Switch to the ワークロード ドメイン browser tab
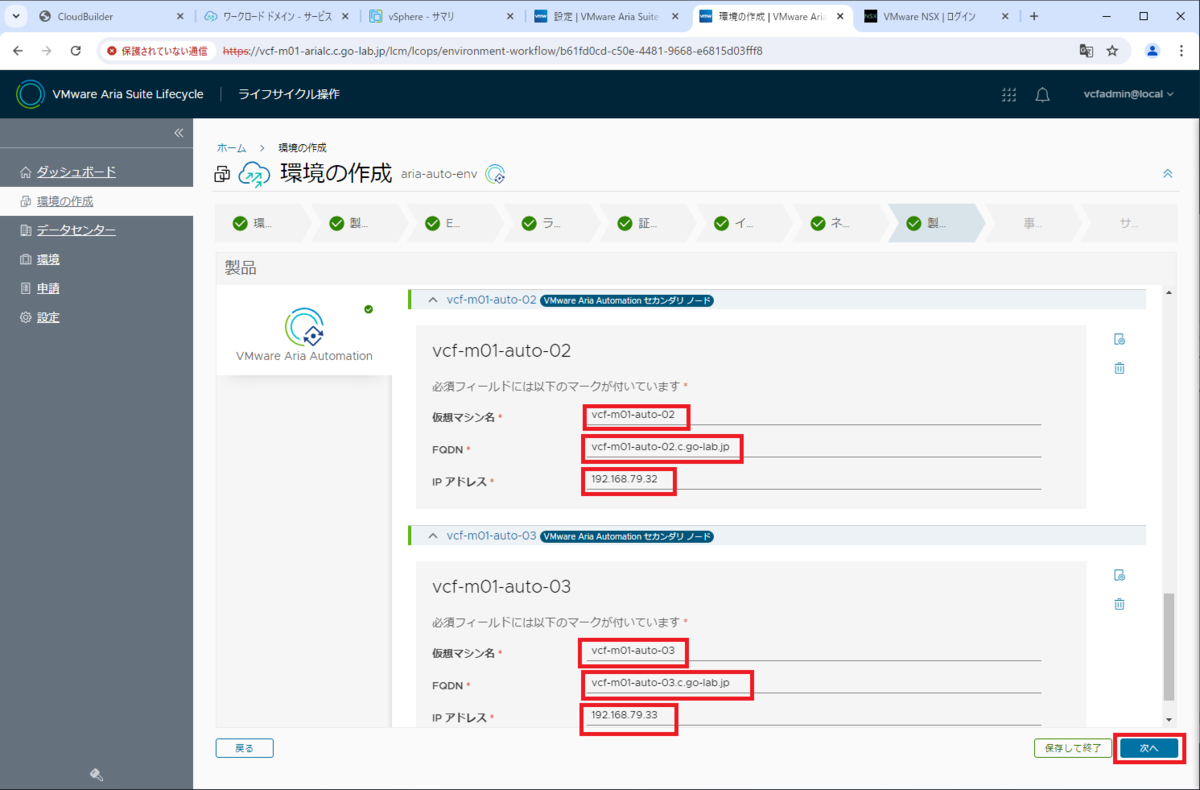1200x790 pixels. (x=275, y=16)
